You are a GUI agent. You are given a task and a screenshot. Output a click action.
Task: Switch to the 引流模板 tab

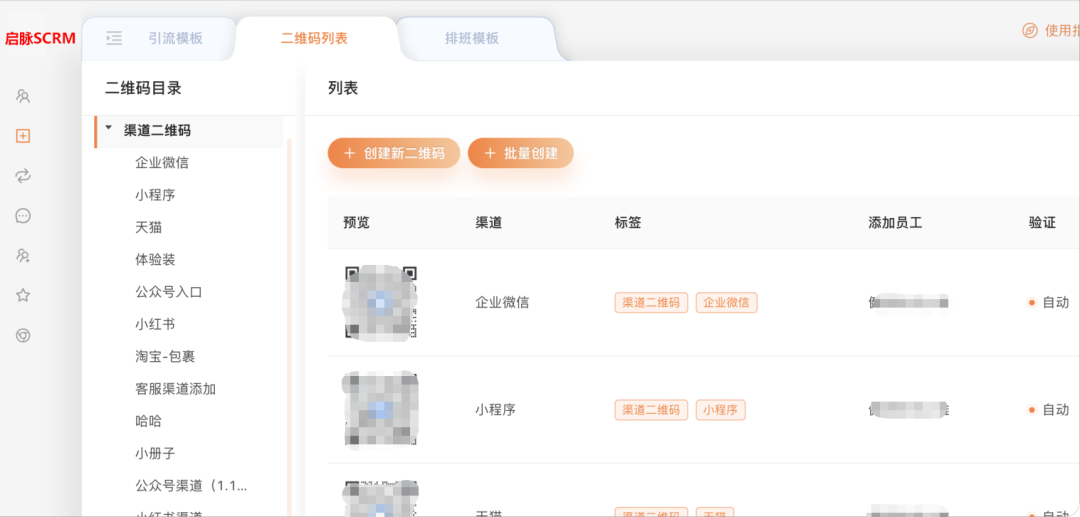pyautogui.click(x=175, y=38)
